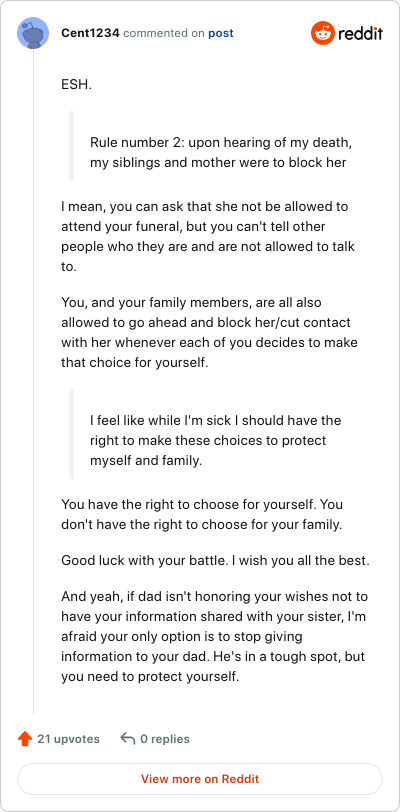The image size is (400, 812).
Task: Click the paragraph about blocking her contact
Action: pos(209,332)
